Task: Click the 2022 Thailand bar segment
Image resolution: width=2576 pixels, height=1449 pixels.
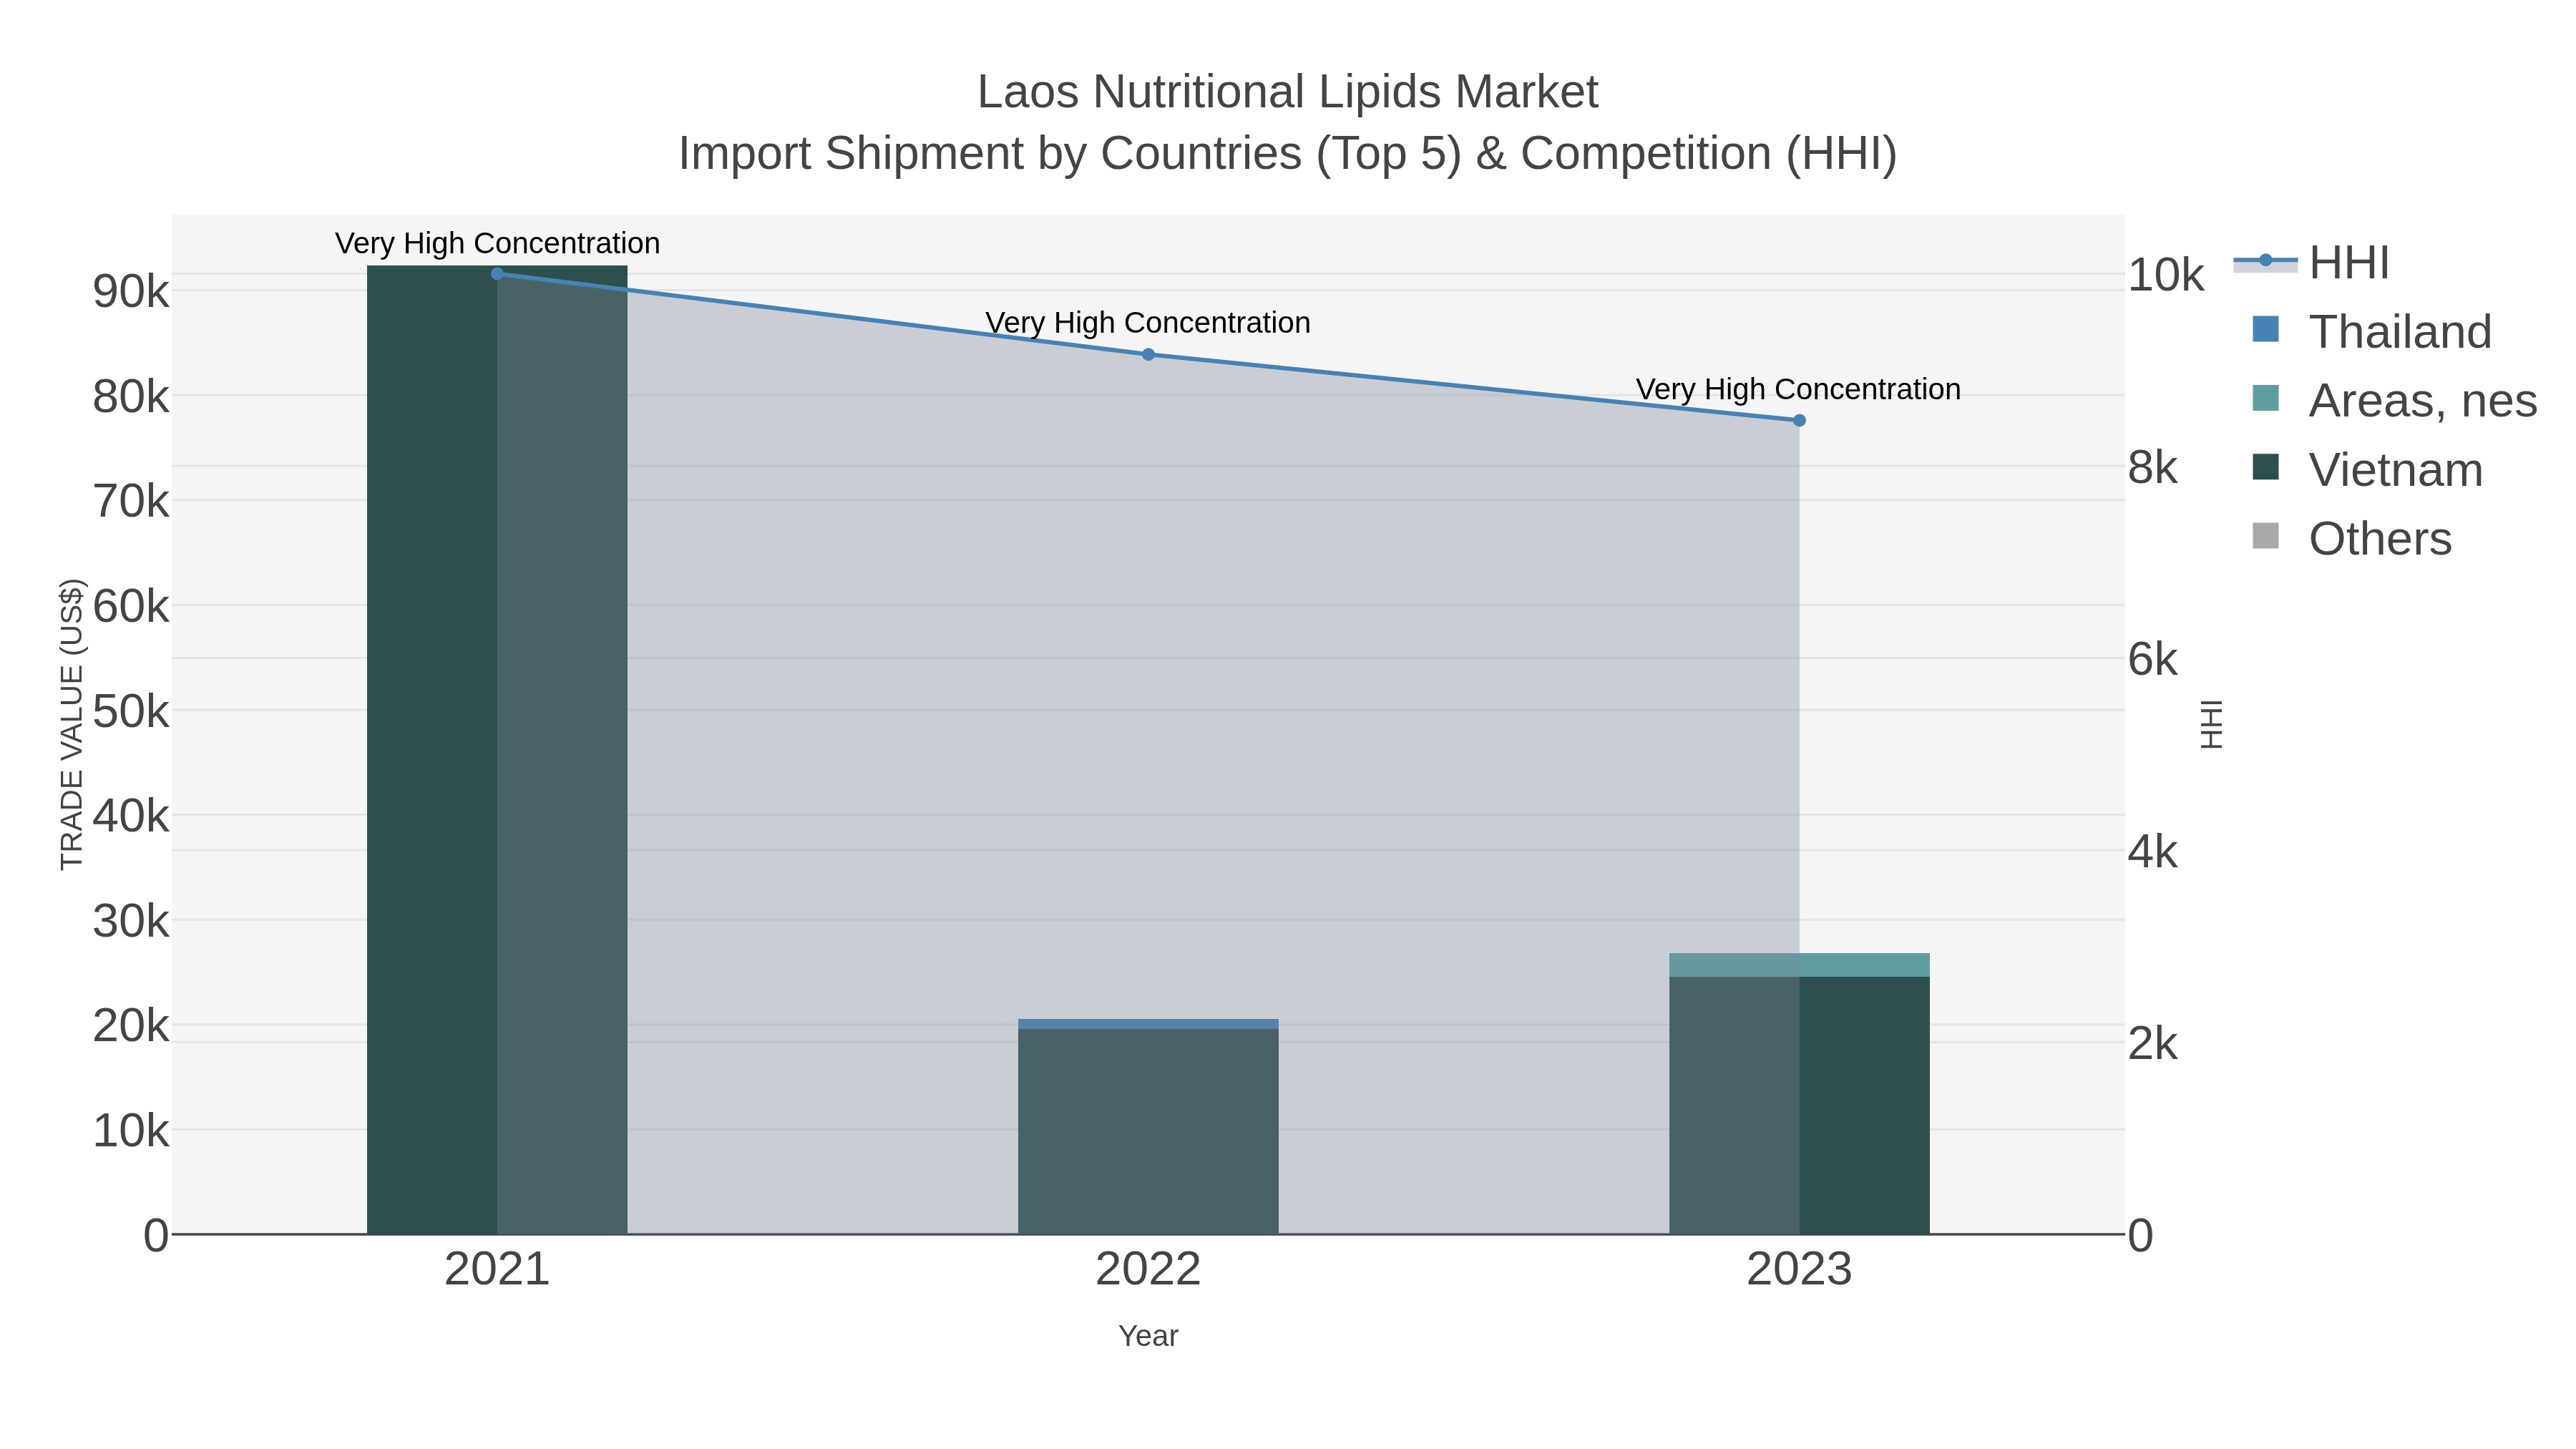Action: [x=1148, y=1024]
